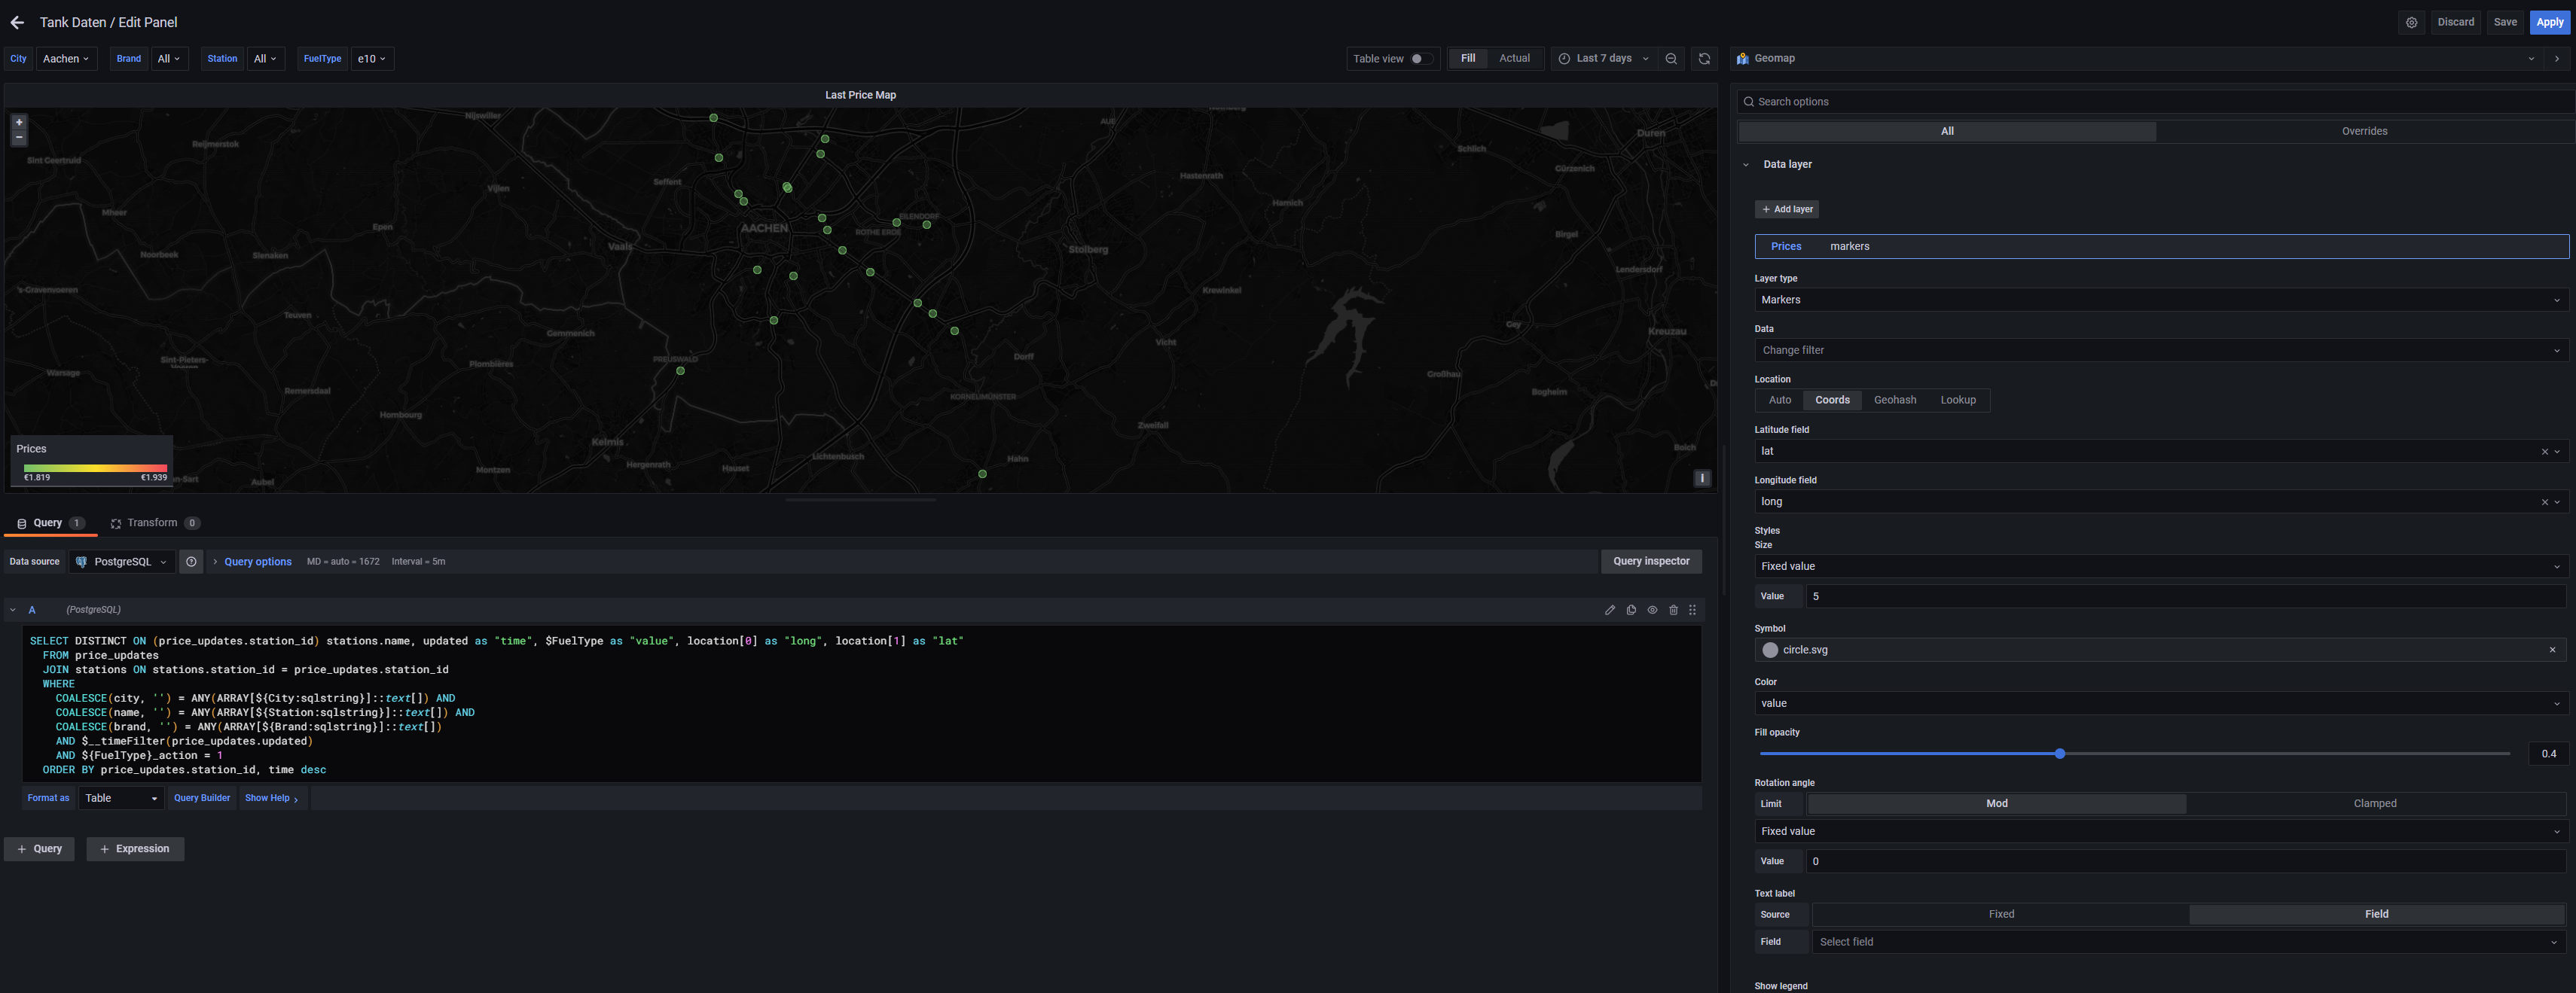Click the Fill opacity slider handle
The height and width of the screenshot is (993, 2576).
click(2059, 754)
